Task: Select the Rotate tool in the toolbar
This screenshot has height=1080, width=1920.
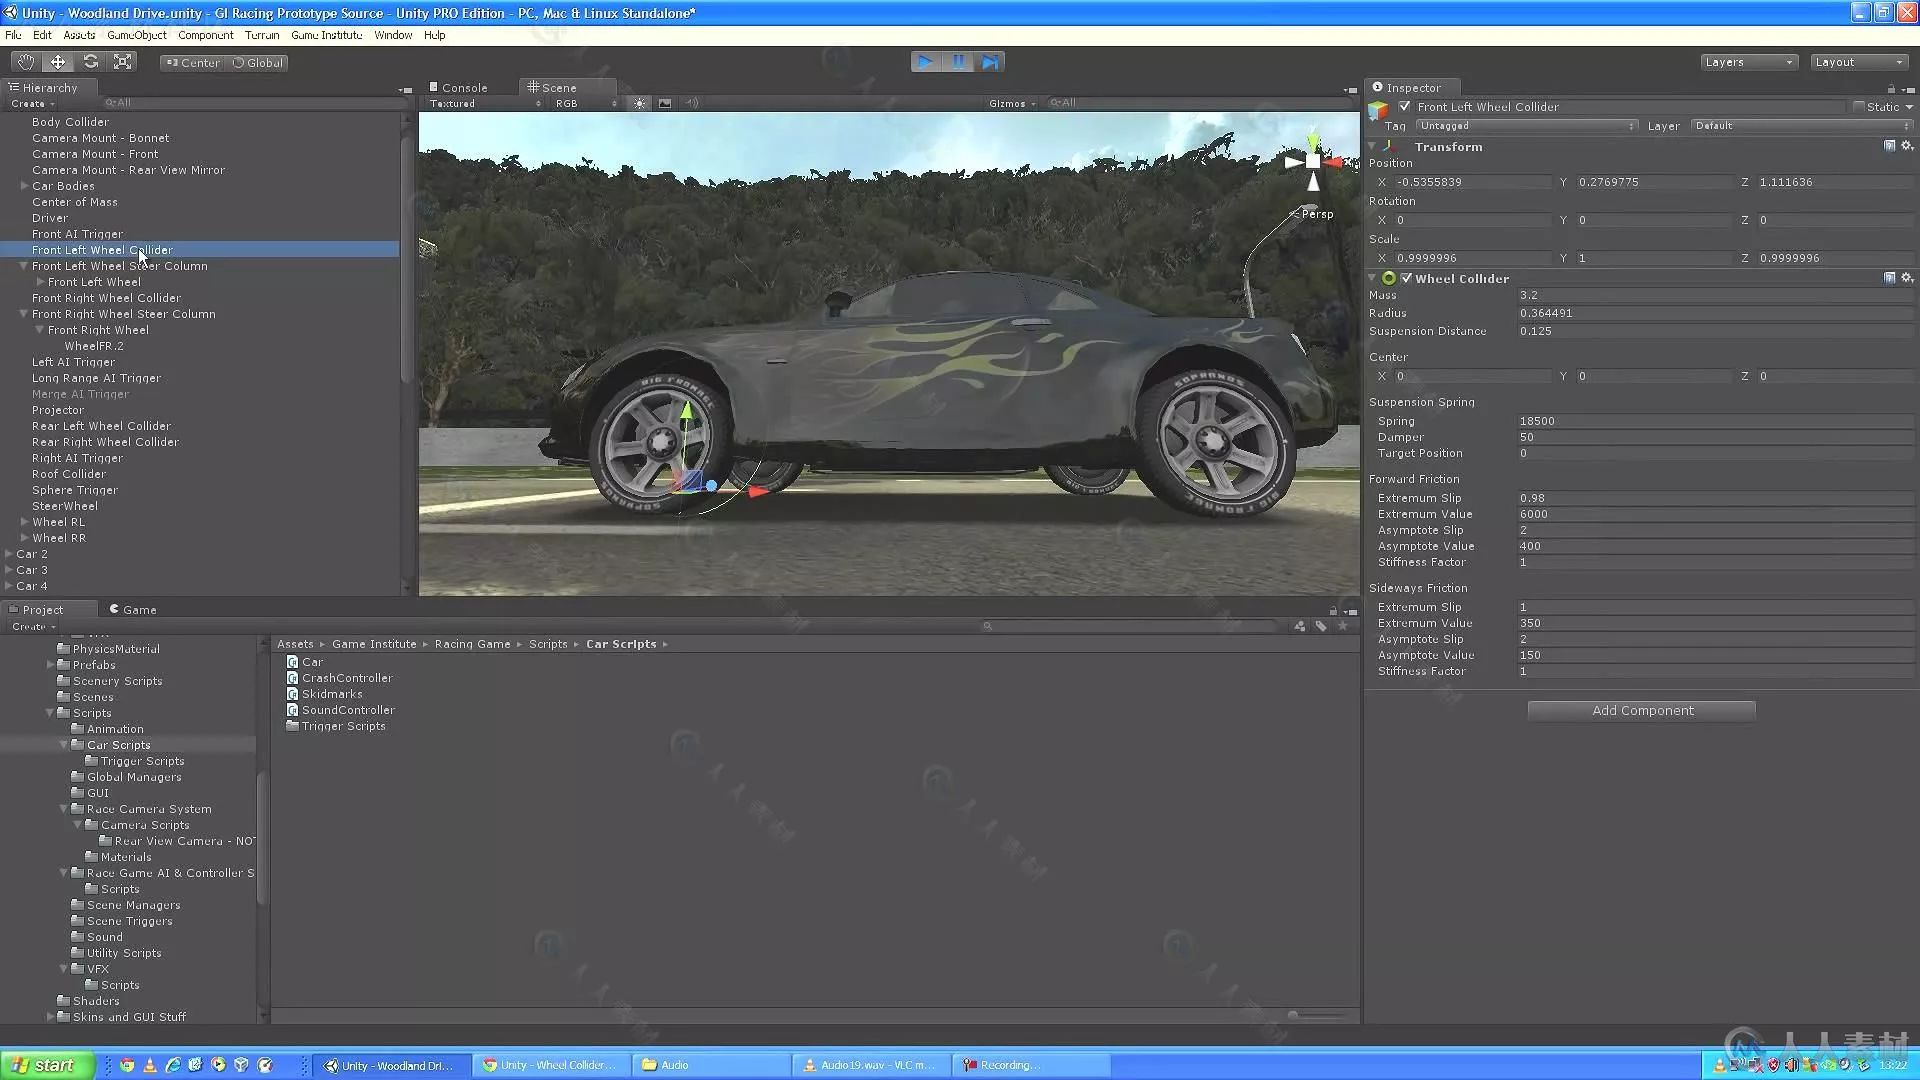Action: click(90, 62)
